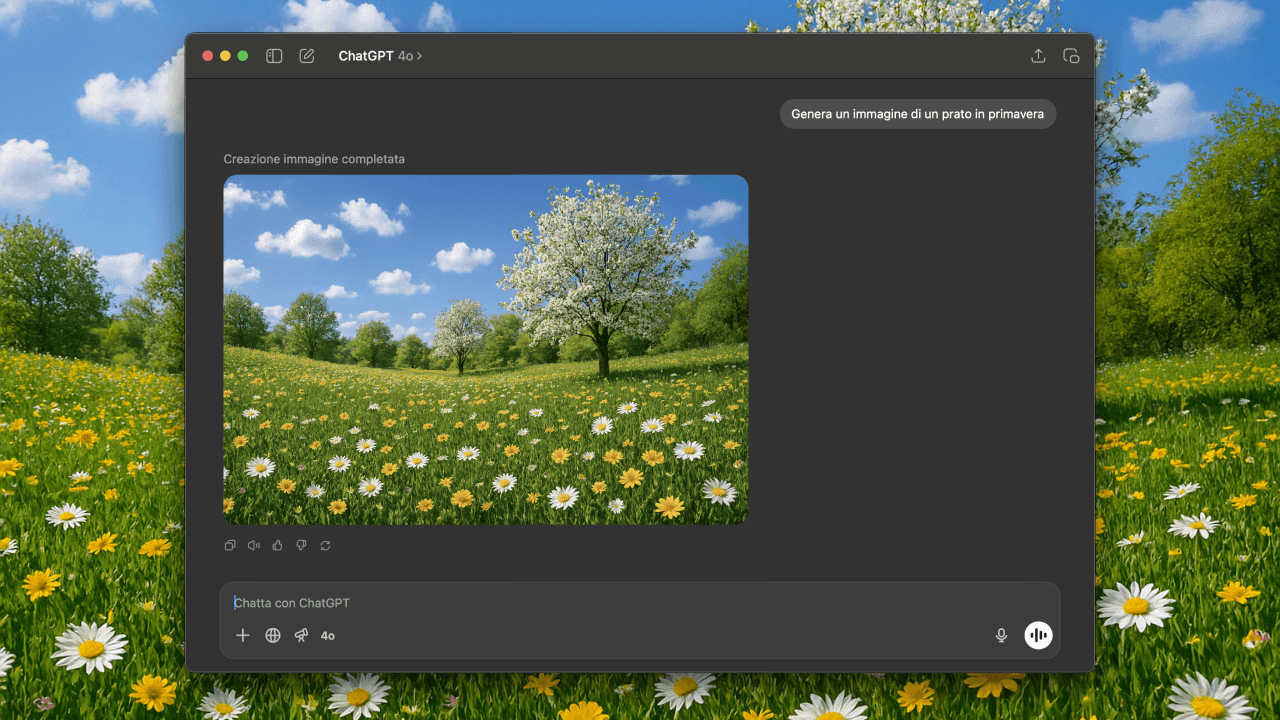This screenshot has height=720, width=1280.
Task: Open the companion window icon
Action: (1071, 56)
